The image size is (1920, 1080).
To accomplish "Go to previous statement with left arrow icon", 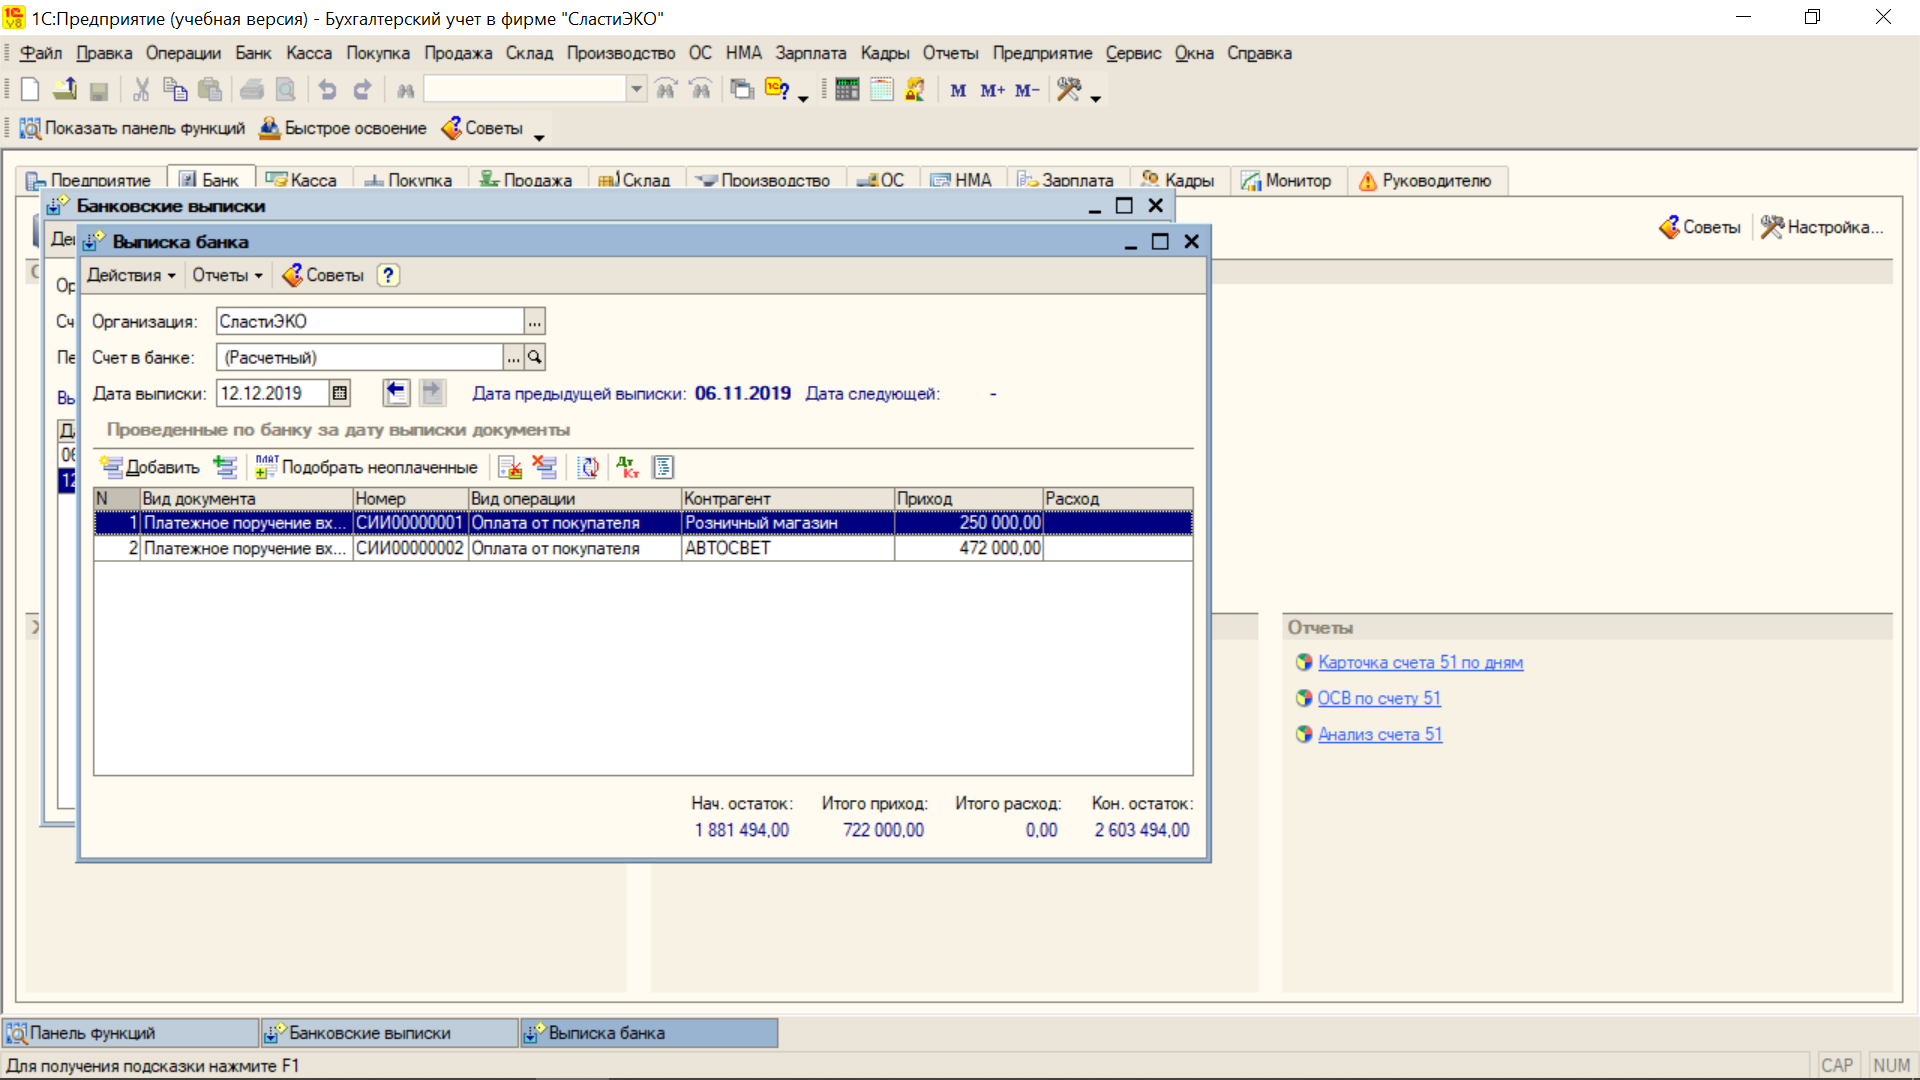I will tap(396, 393).
